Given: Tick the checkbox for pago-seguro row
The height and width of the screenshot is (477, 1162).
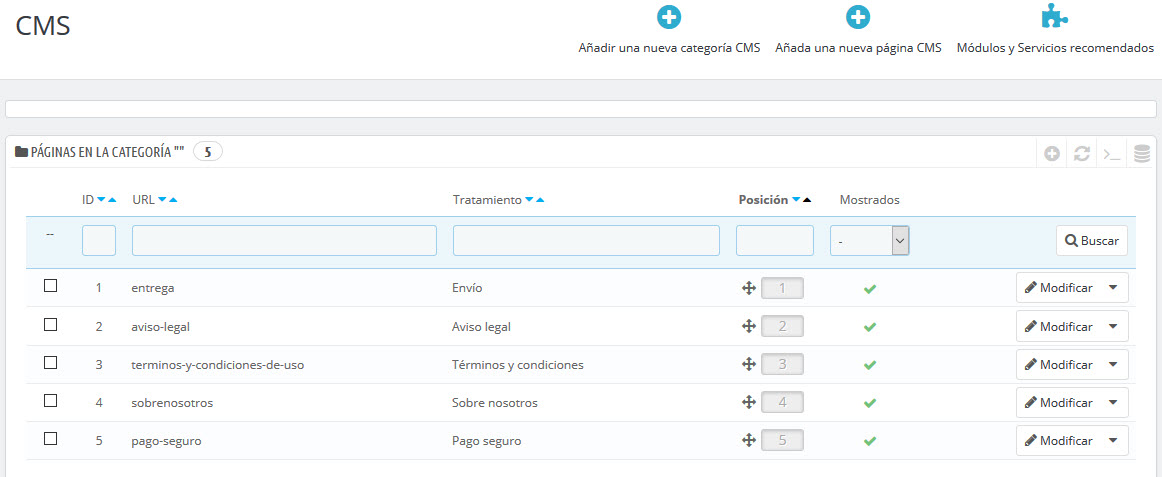Looking at the screenshot, I should click(x=50, y=438).
